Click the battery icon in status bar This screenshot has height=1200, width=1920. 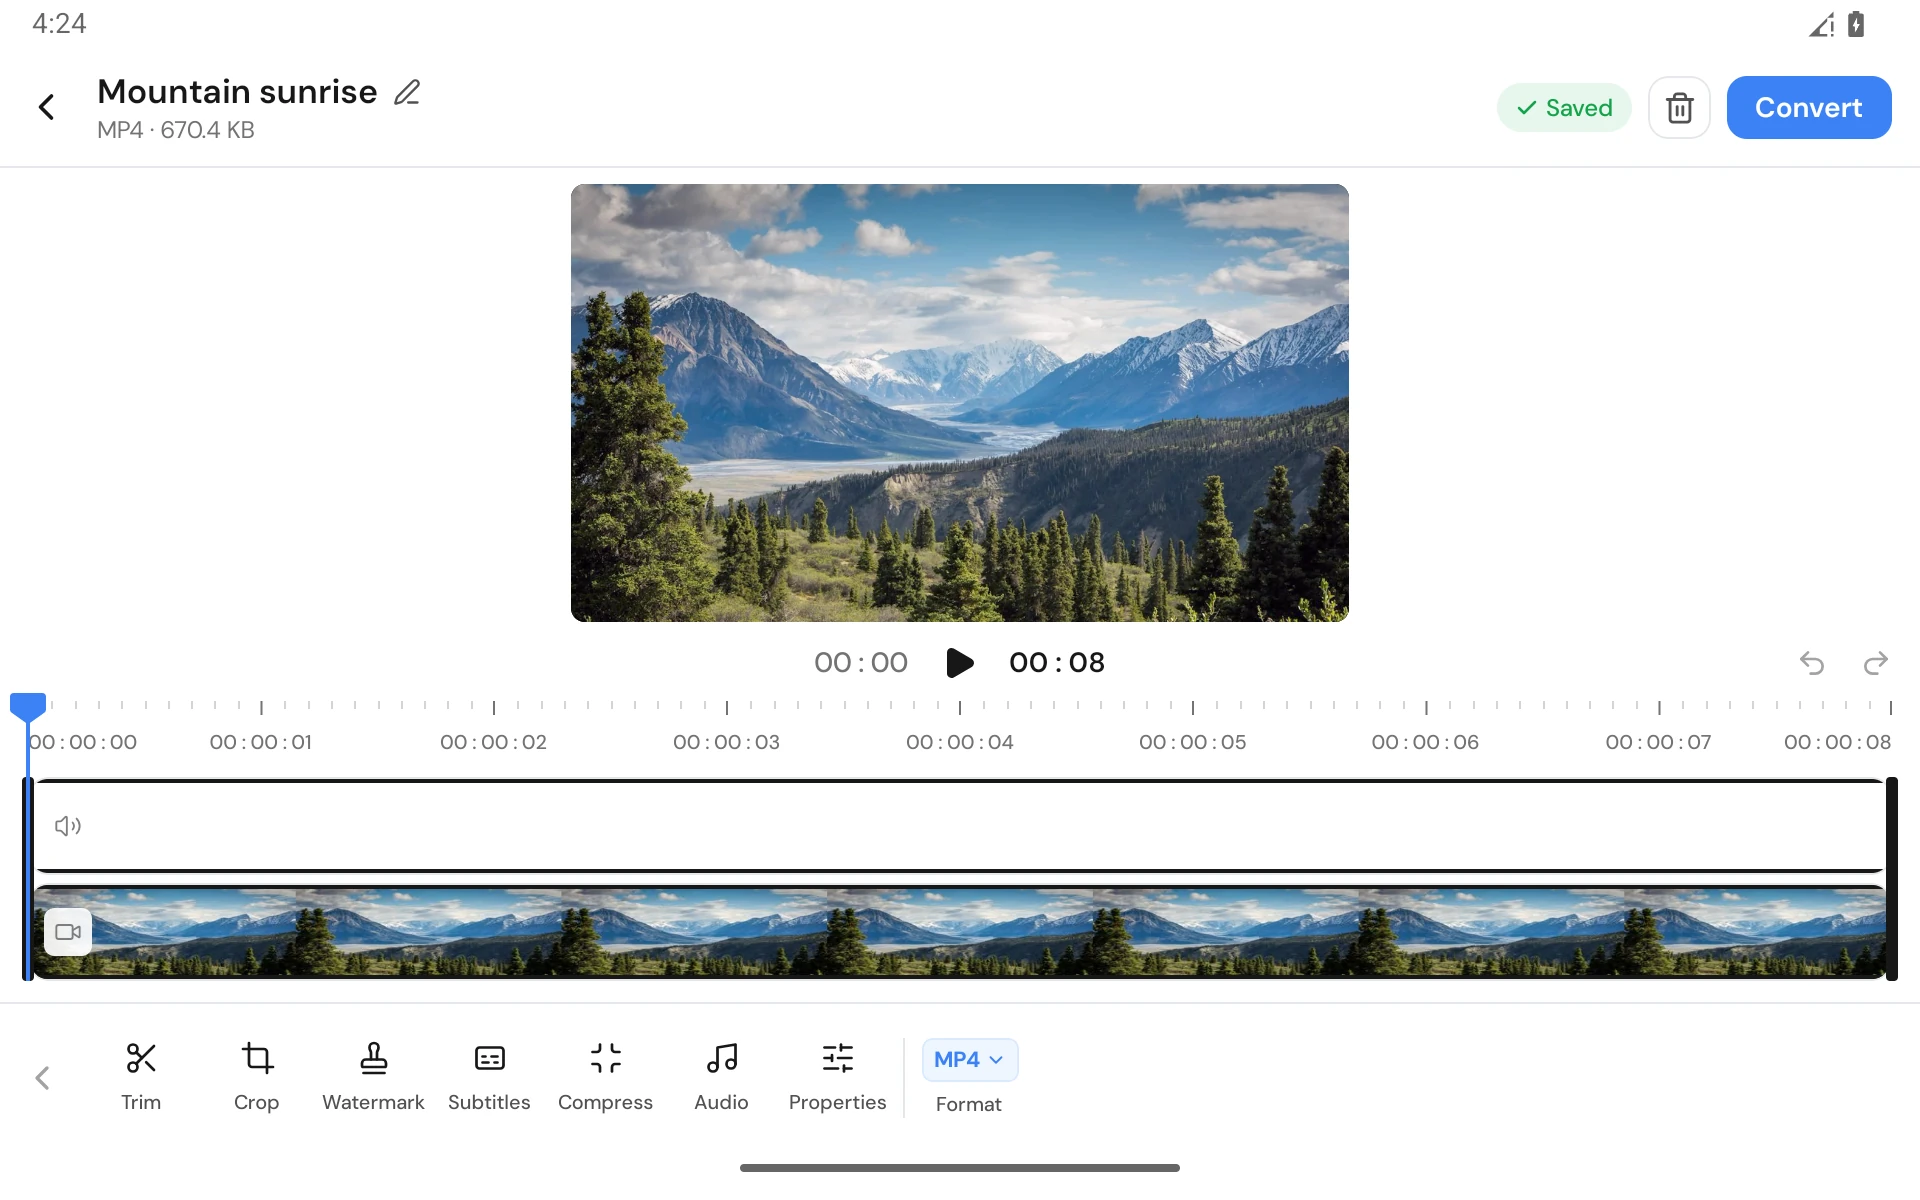click(1856, 24)
